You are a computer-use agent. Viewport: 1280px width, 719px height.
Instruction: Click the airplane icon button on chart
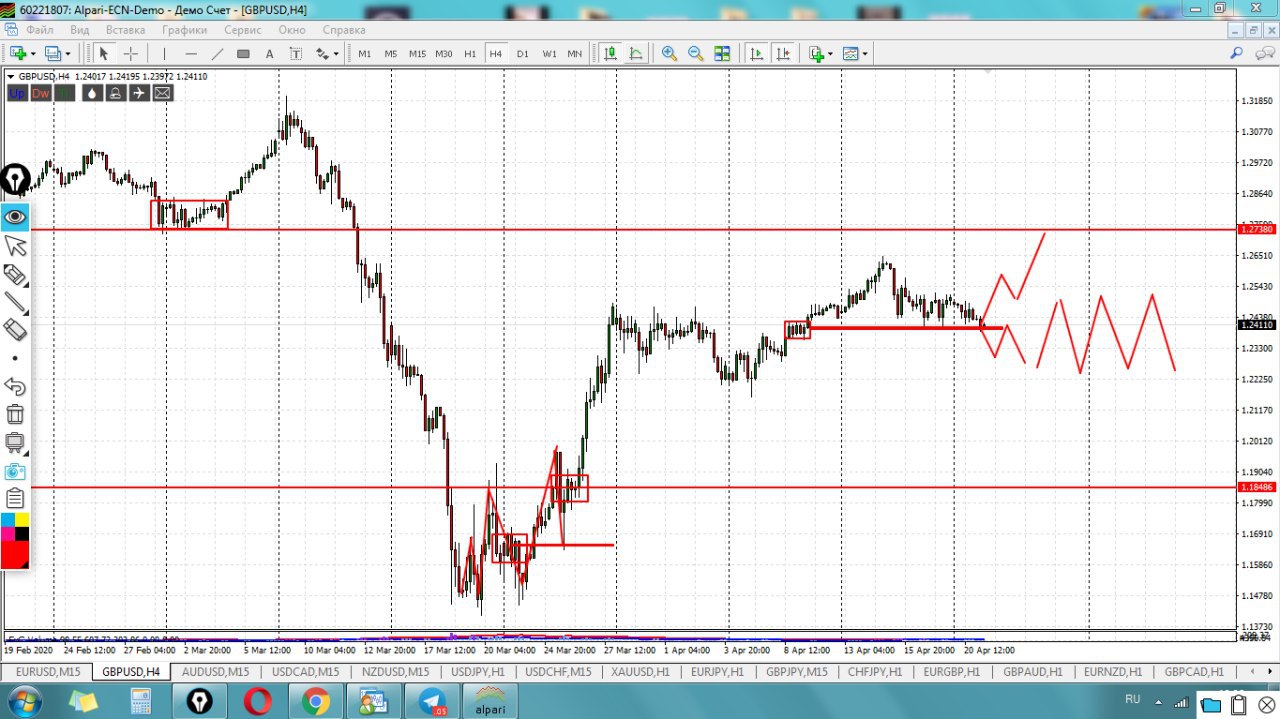[x=138, y=93]
